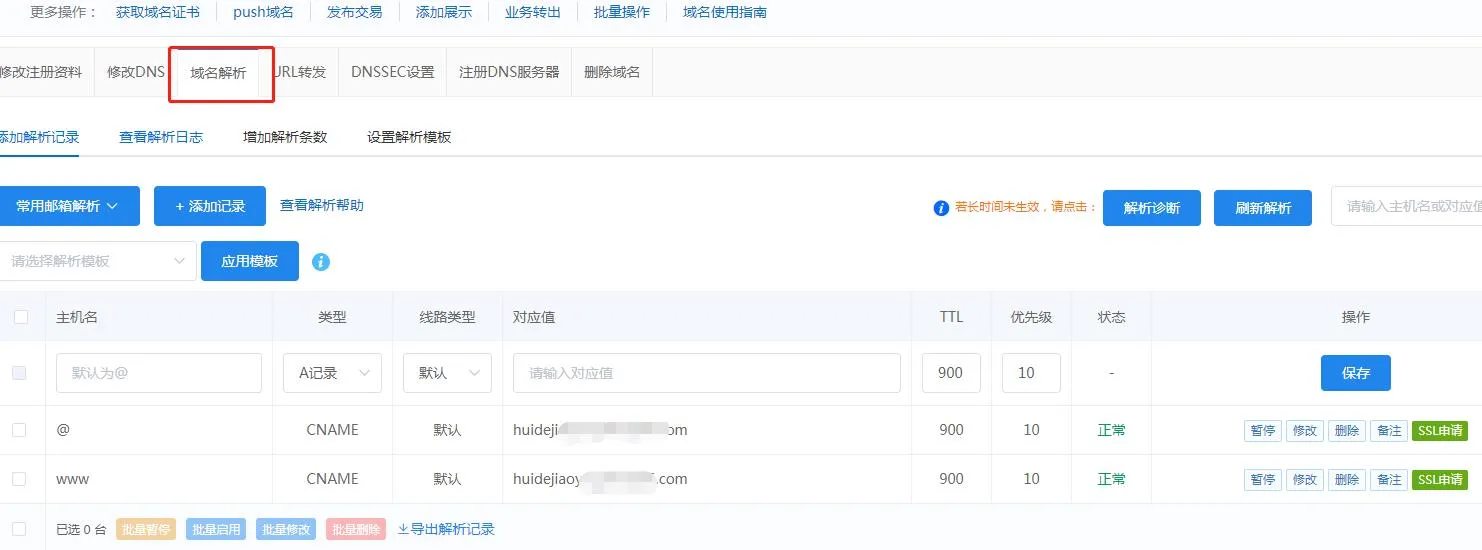Check the box for the www record

click(x=19, y=479)
